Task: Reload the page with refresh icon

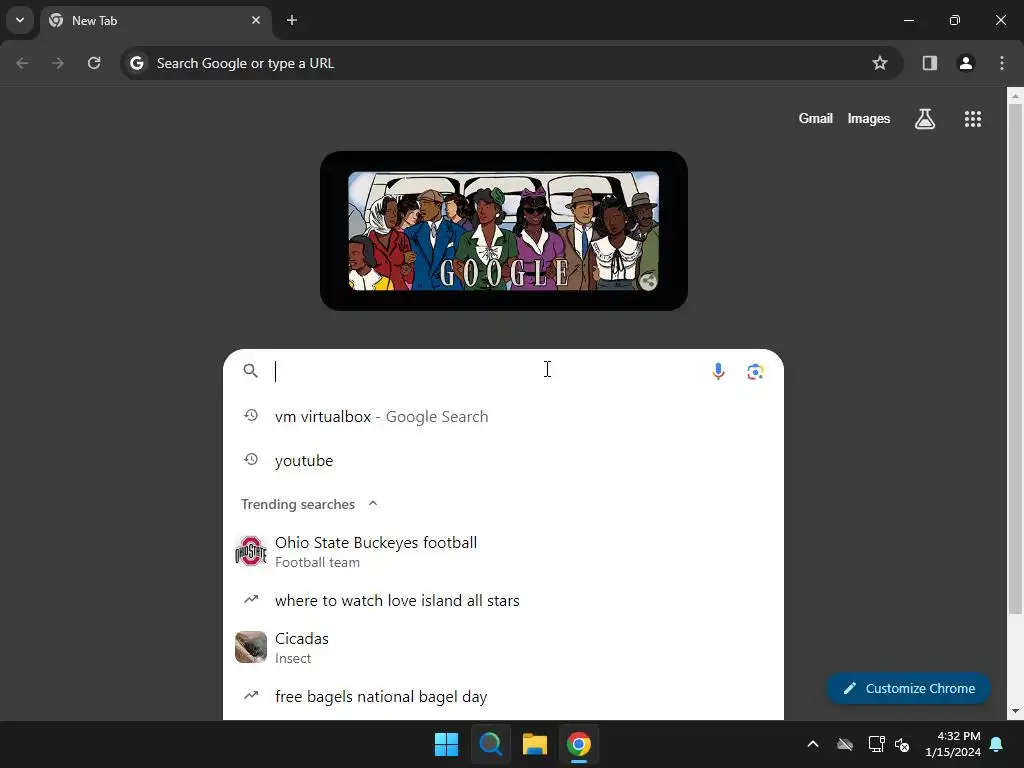Action: click(94, 63)
